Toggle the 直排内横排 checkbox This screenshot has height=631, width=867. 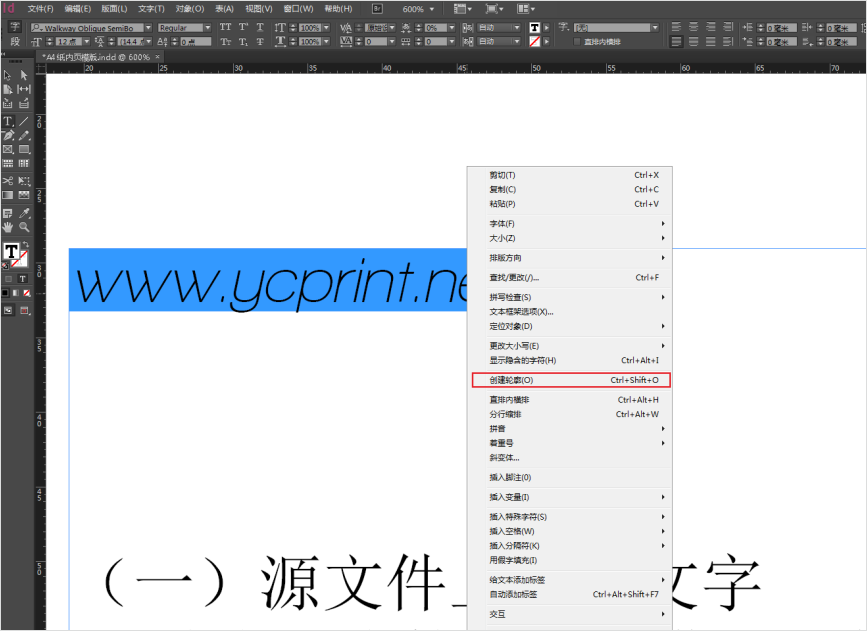pos(577,42)
